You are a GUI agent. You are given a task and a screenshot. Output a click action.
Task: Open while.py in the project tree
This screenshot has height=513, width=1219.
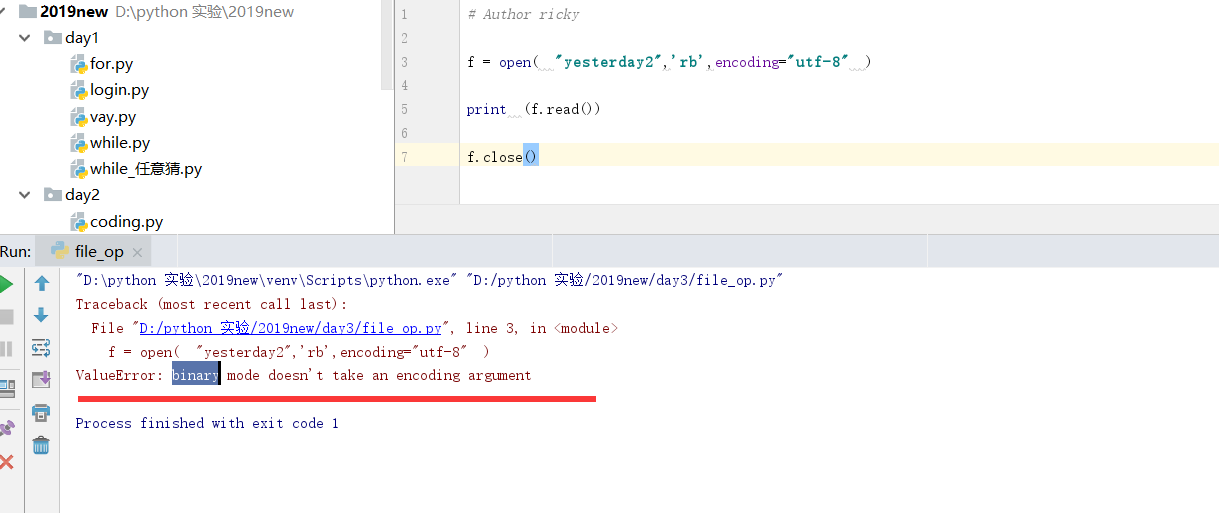(120, 143)
